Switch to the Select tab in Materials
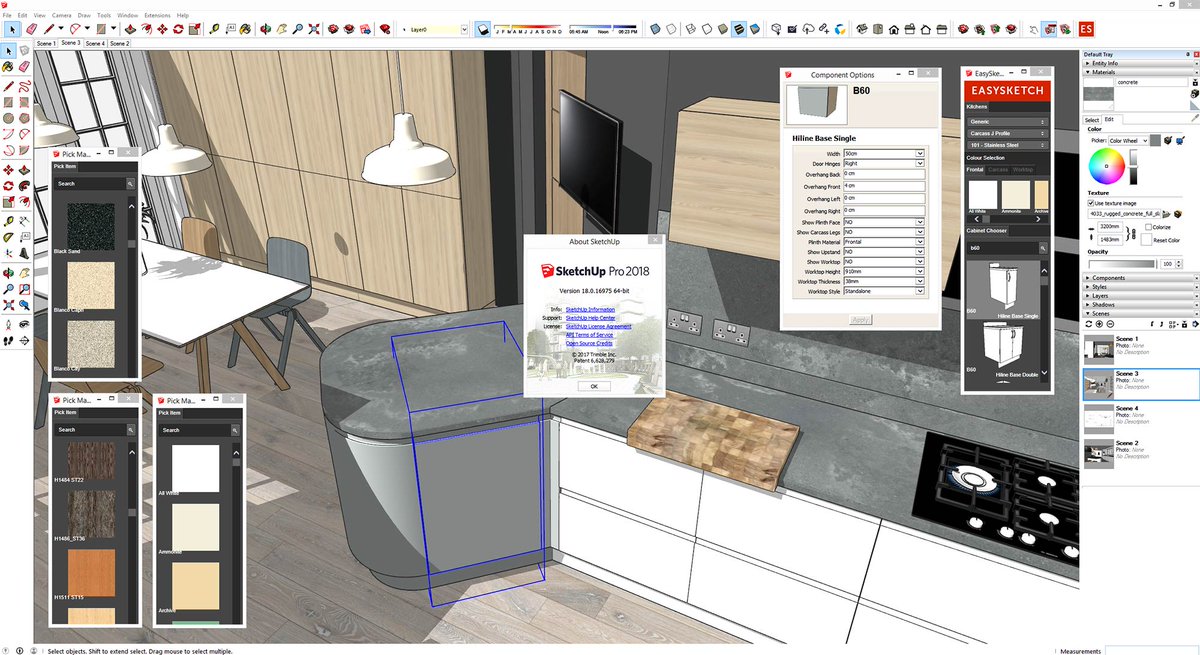1200x655 pixels. [x=1092, y=120]
